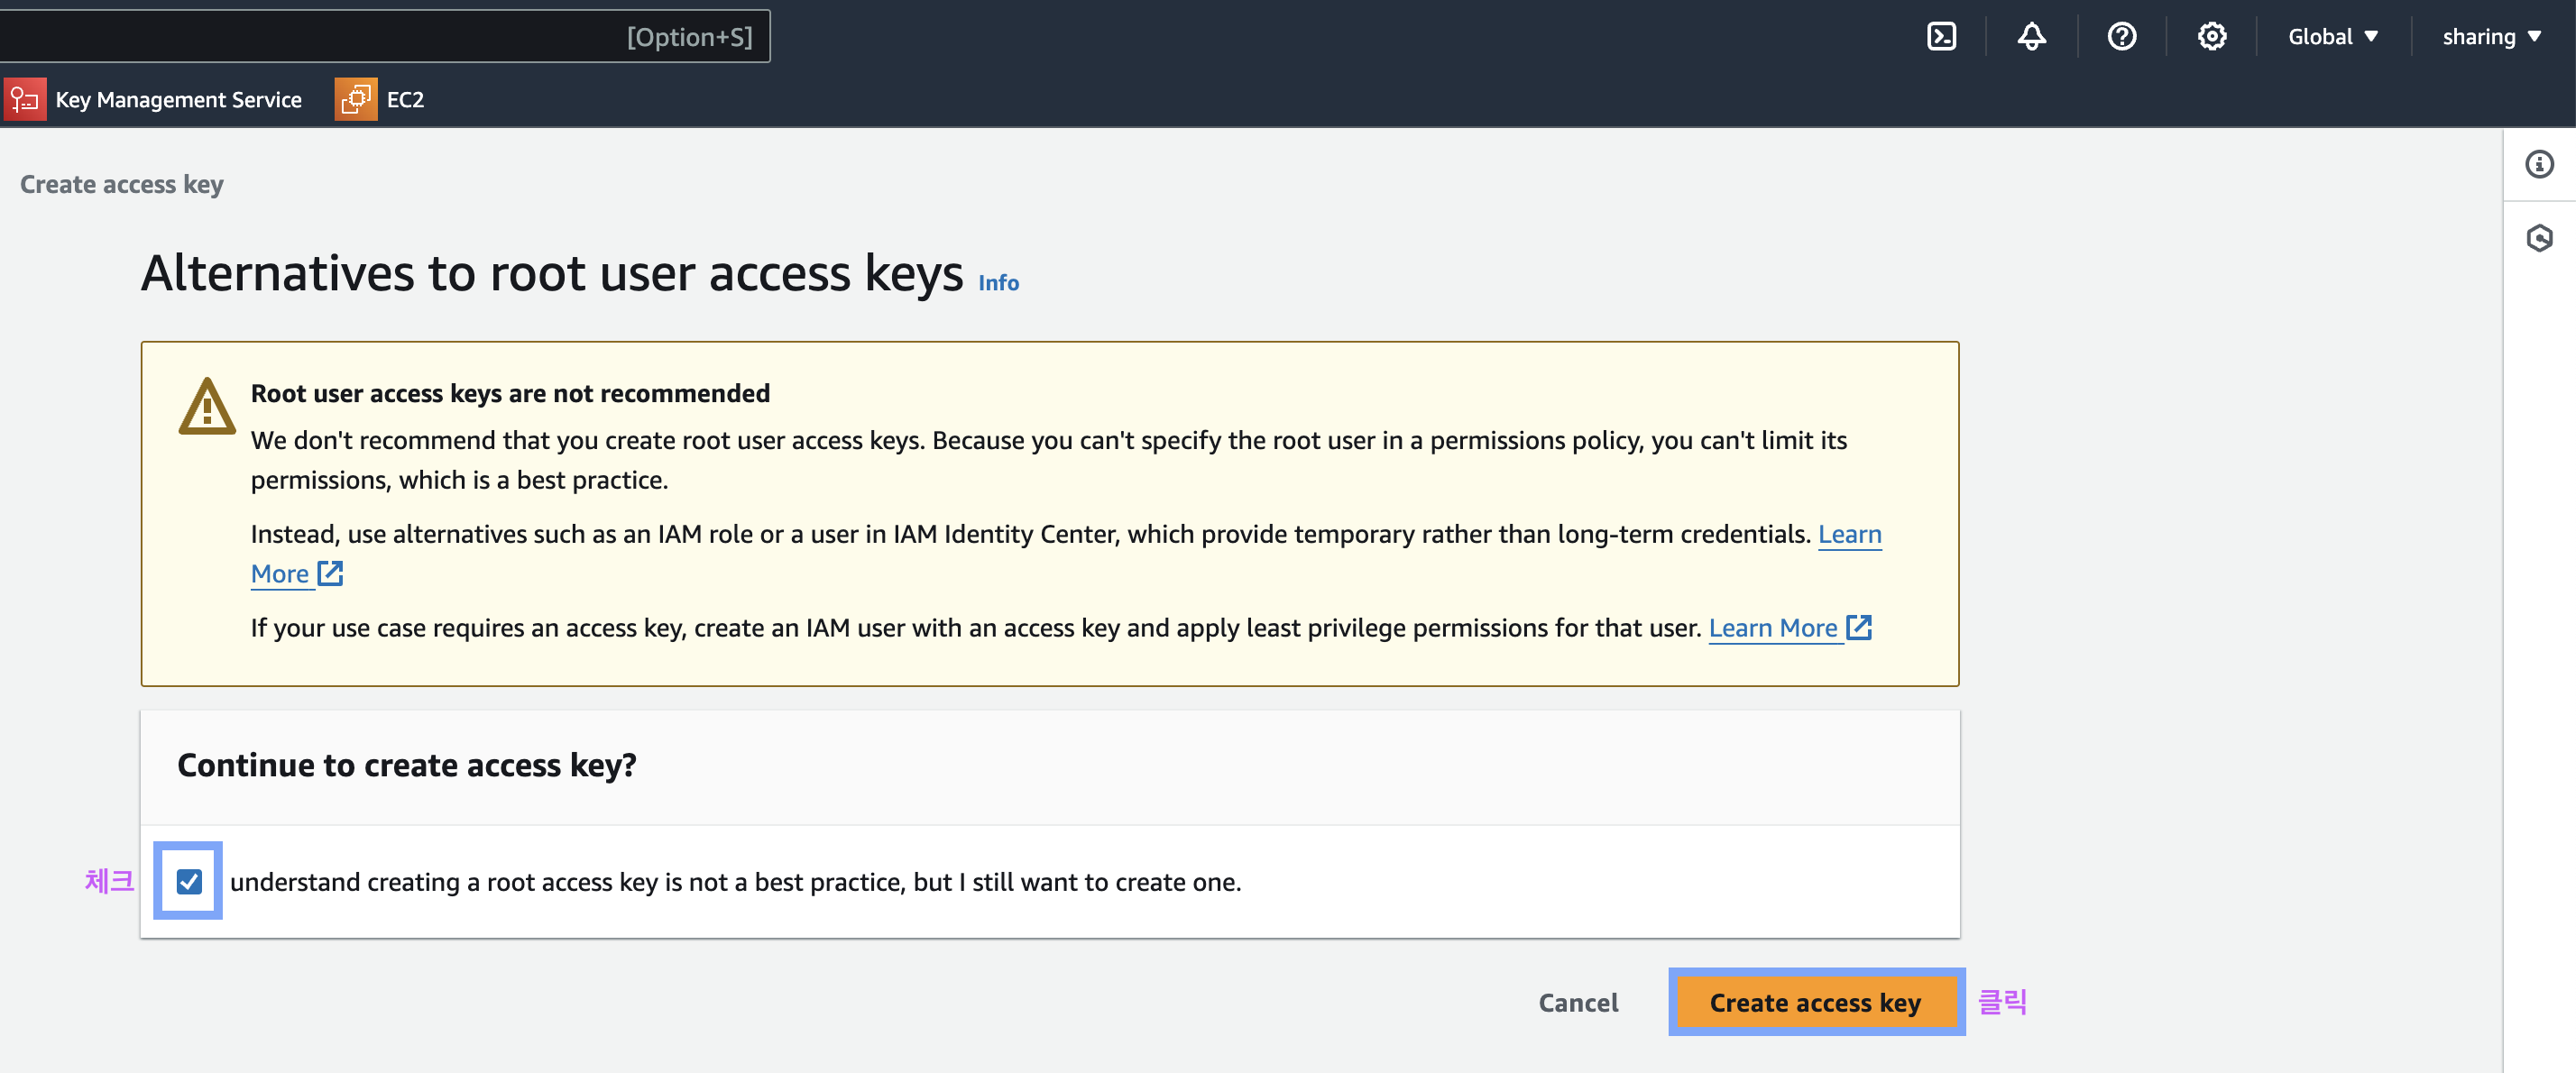Viewport: 2576px width, 1073px height.
Task: Follow Learn More link about temporary credentials
Action: 1849,535
